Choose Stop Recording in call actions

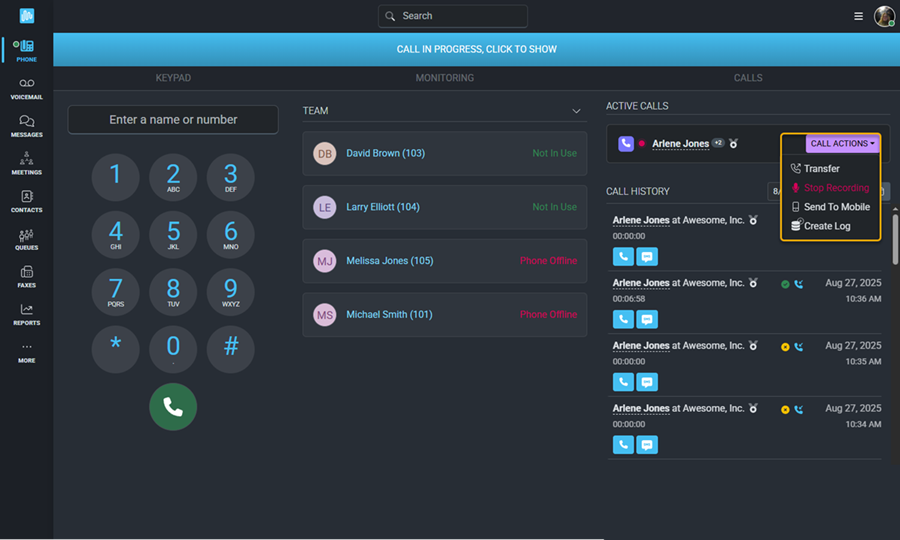(836, 188)
